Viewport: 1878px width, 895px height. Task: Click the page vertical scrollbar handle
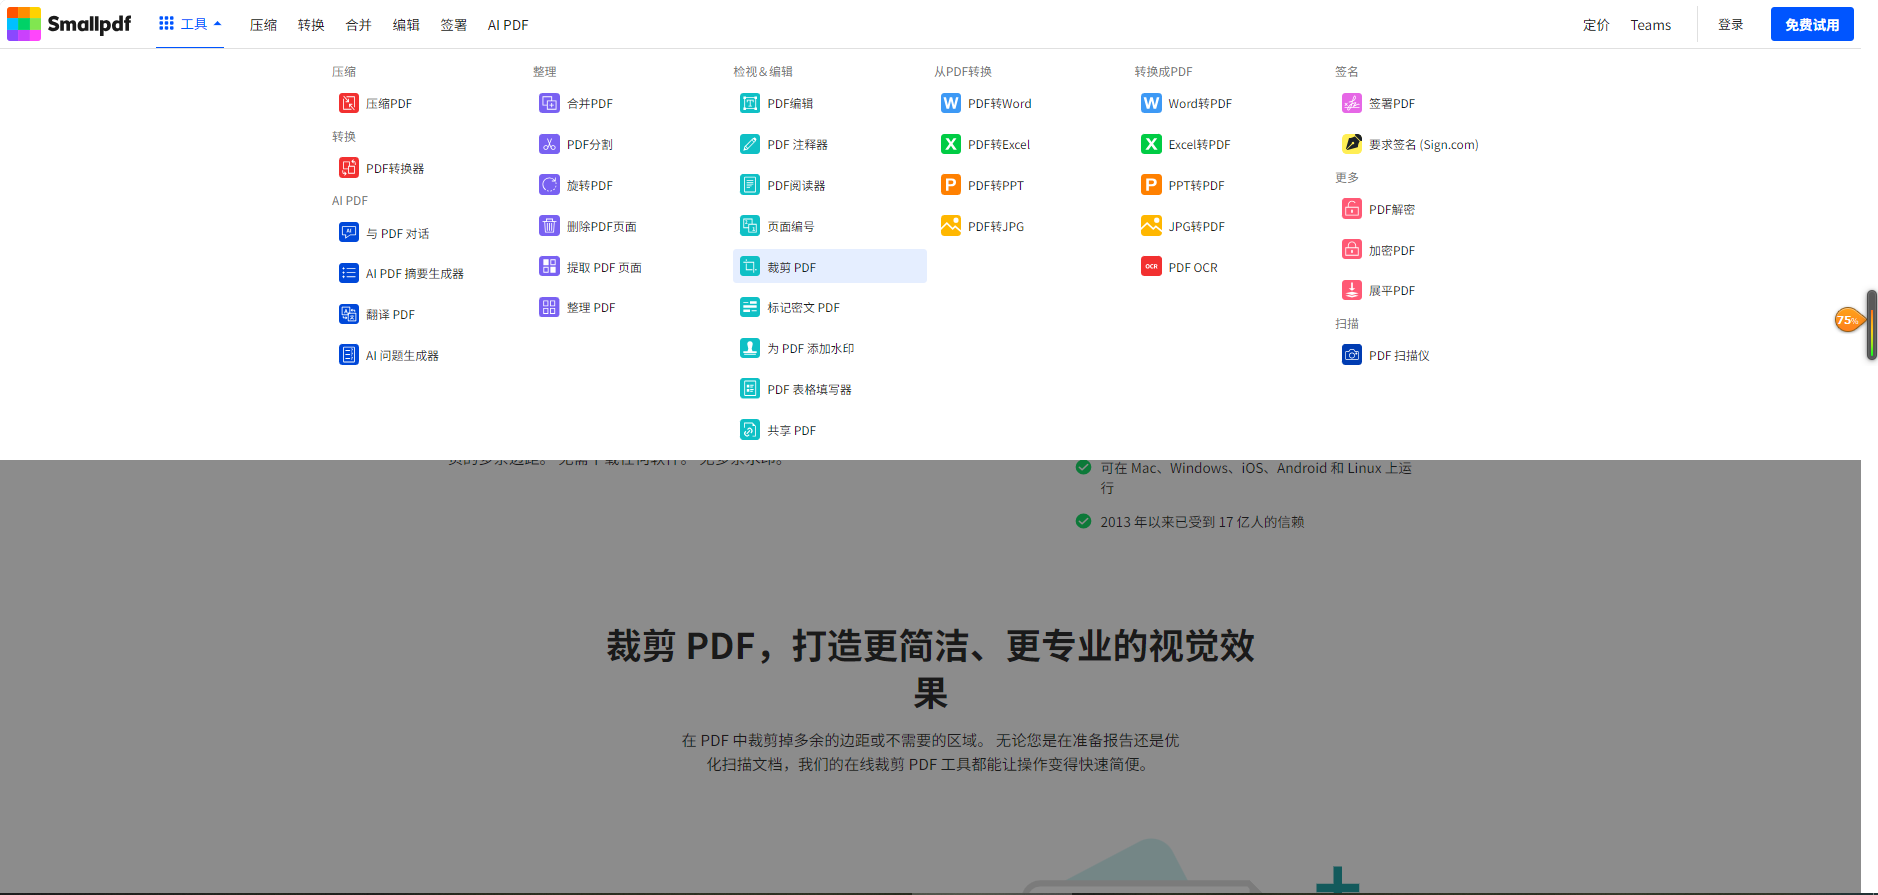(1871, 325)
